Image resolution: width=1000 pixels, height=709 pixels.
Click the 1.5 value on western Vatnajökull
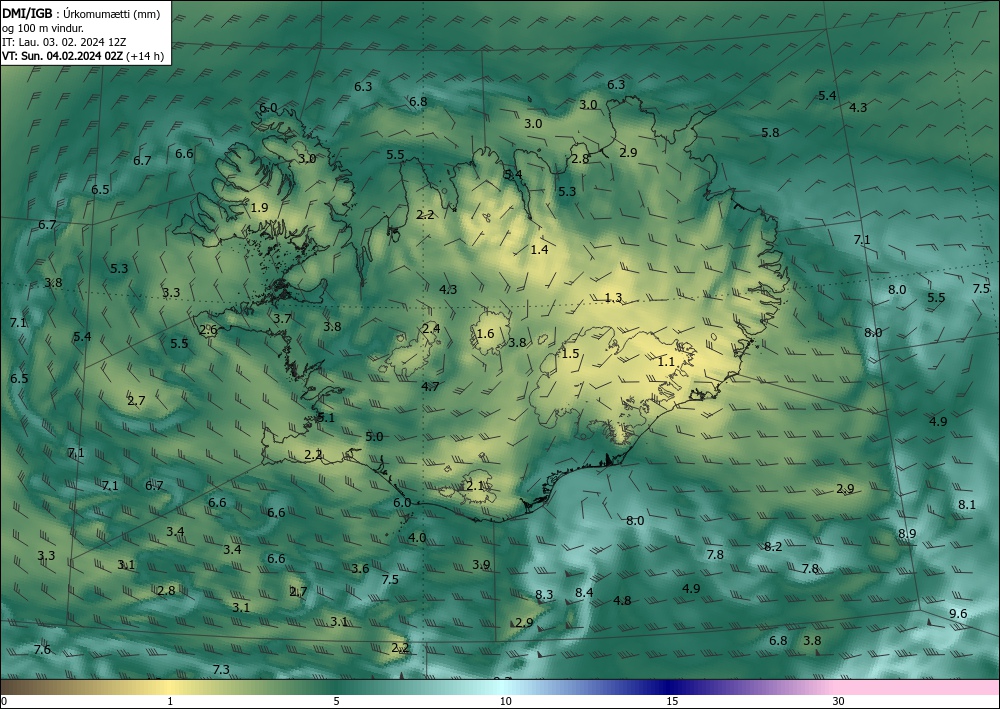(570, 353)
